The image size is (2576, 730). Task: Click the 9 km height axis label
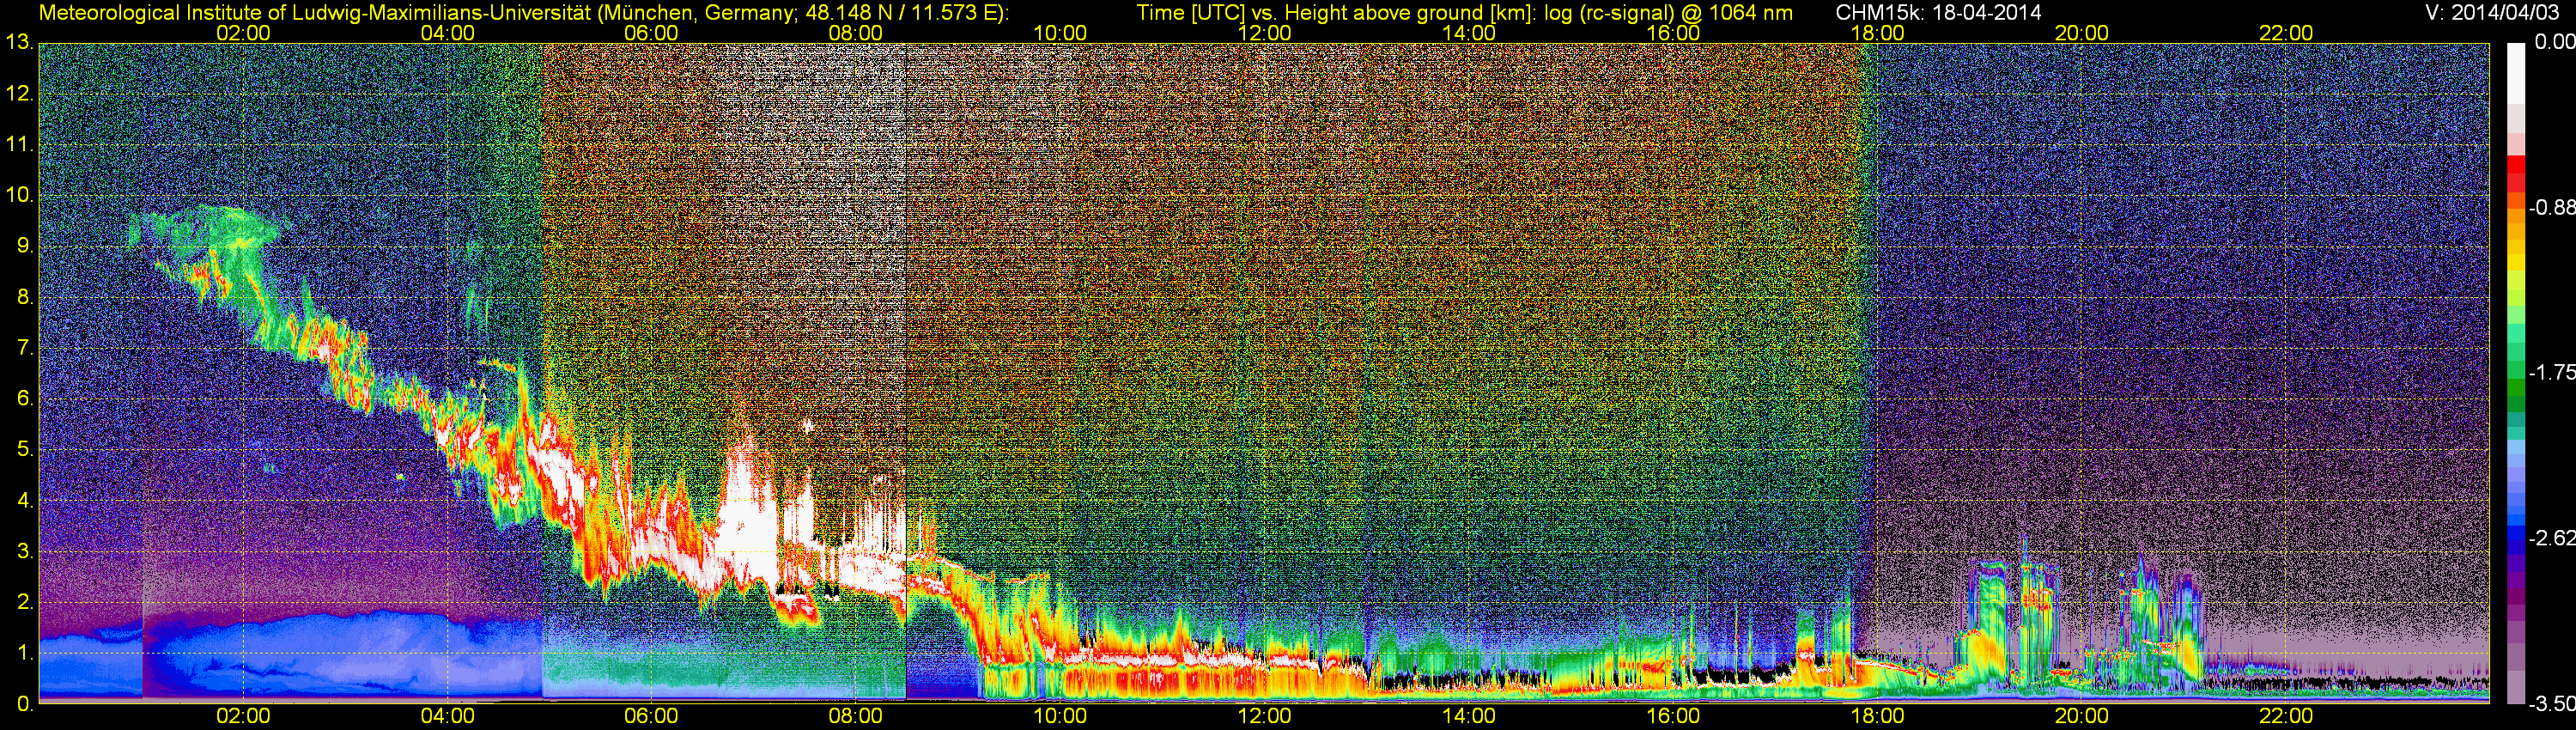(x=25, y=246)
